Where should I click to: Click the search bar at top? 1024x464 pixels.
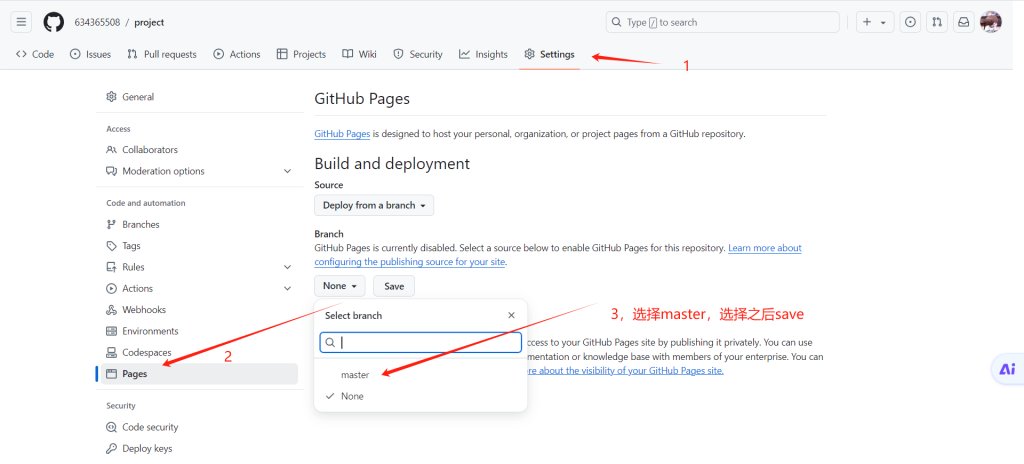point(722,22)
